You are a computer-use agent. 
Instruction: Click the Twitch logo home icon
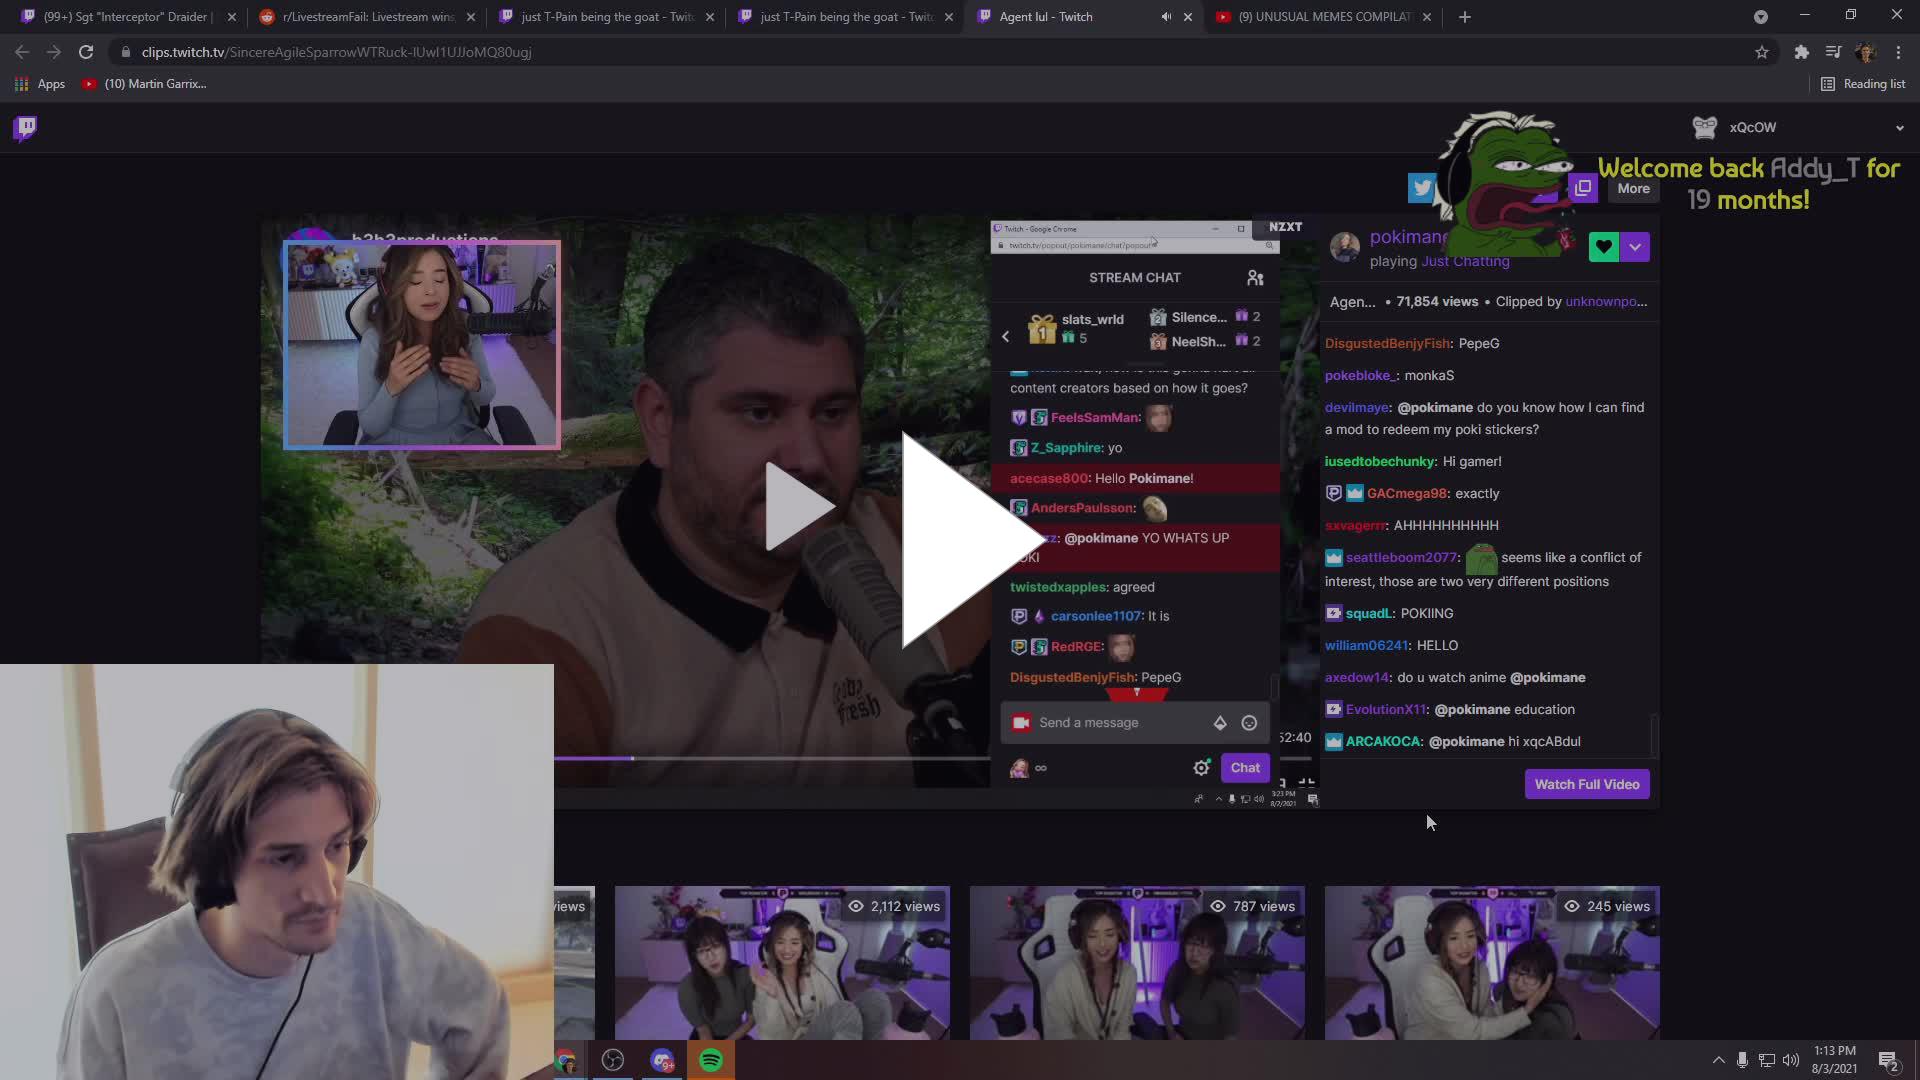coord(25,128)
